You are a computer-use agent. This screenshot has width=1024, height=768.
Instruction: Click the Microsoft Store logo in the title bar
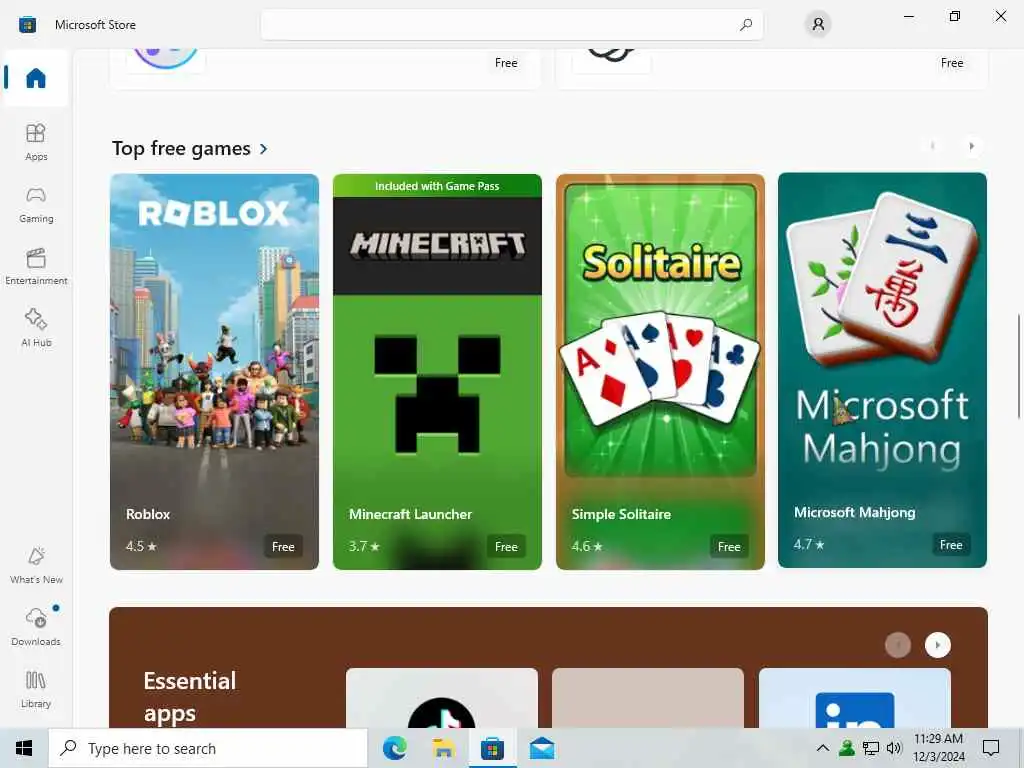point(27,25)
